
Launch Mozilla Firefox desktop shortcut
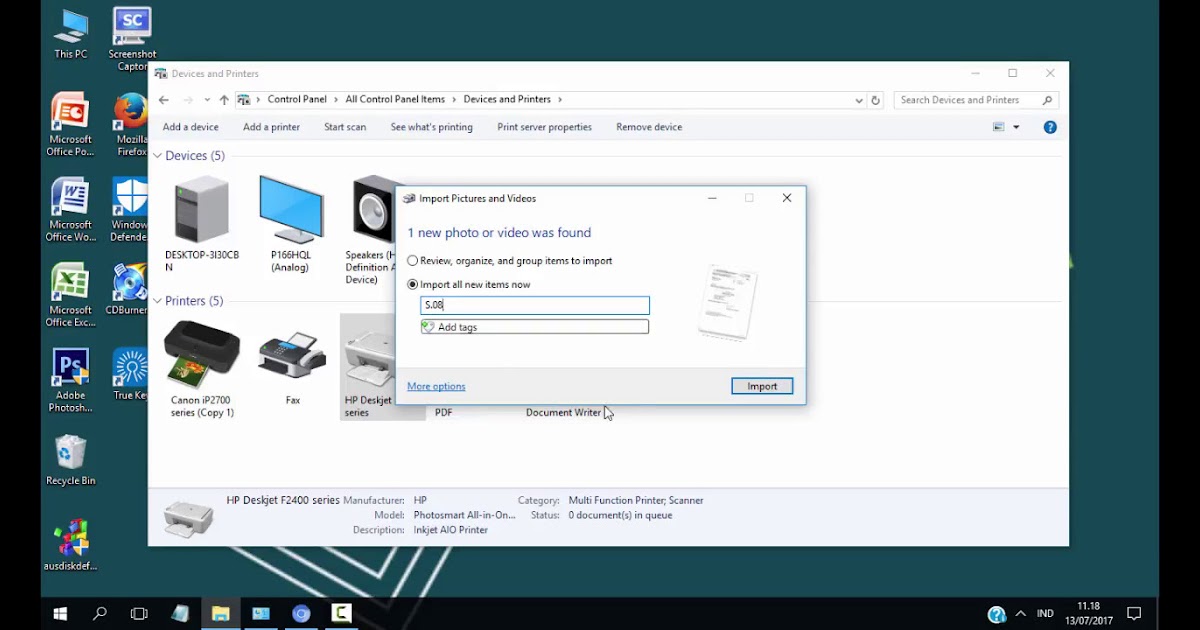click(131, 126)
